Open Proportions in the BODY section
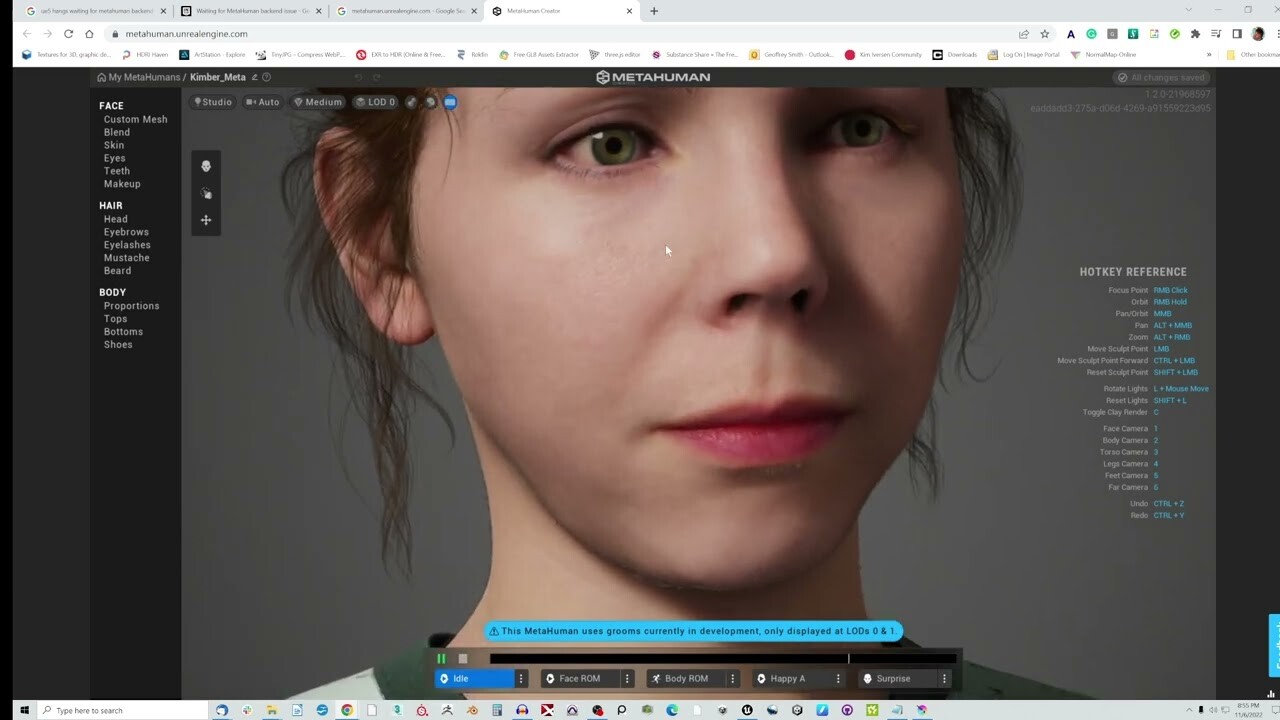This screenshot has height=720, width=1280. (129, 305)
